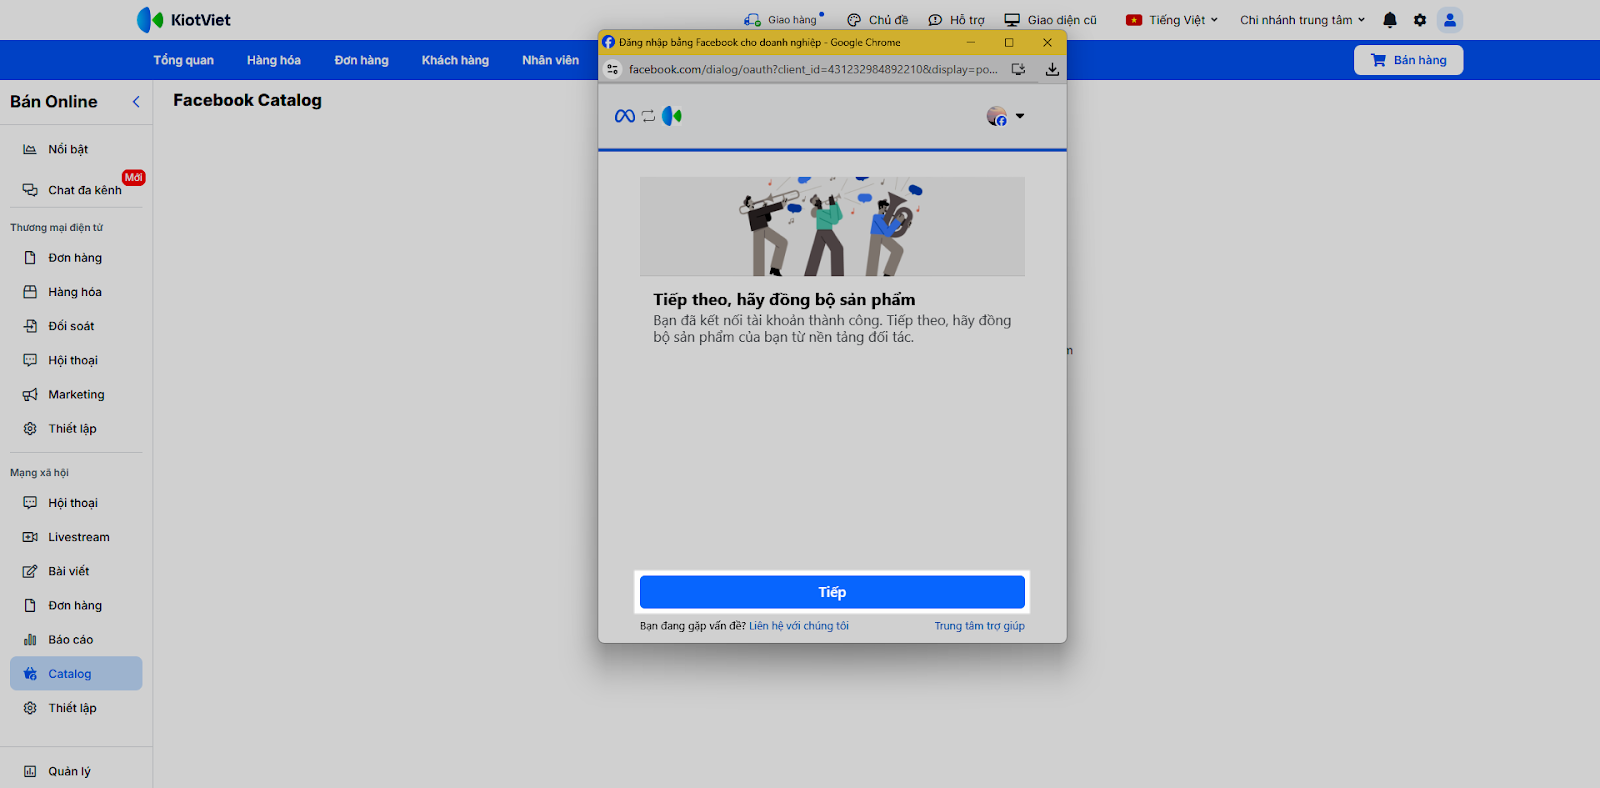Viewport: 1600px width, 788px height.
Task: Open Hội thoại under Mạng xã hội
Action: [x=76, y=503]
